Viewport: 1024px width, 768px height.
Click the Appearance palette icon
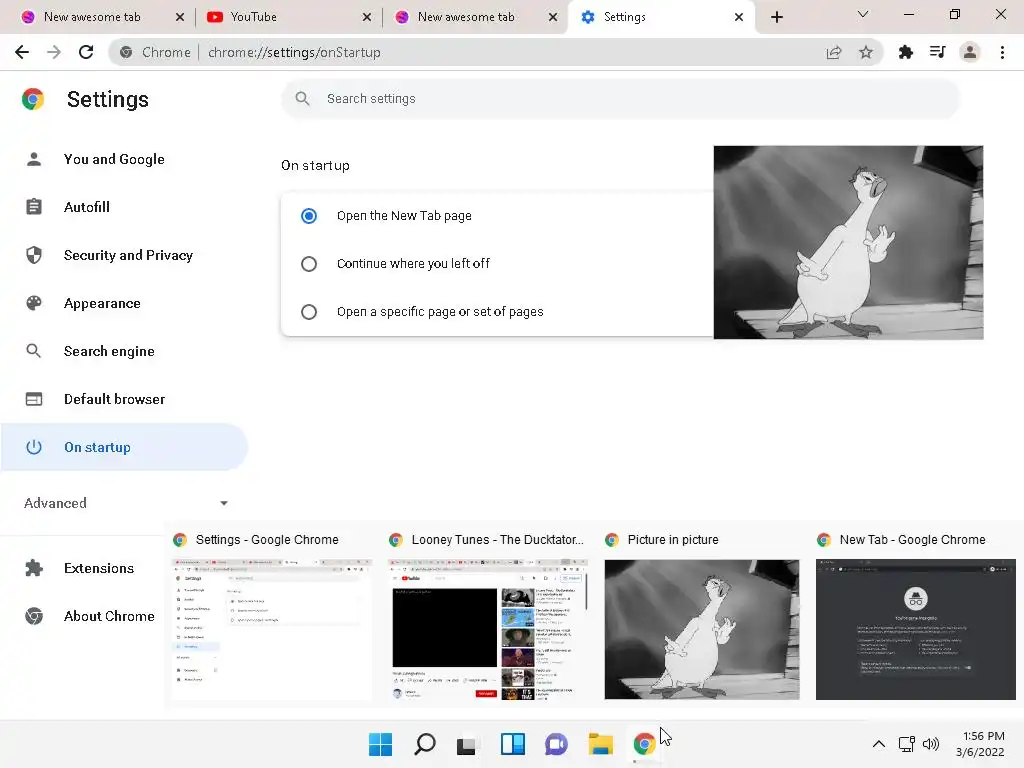click(34, 303)
